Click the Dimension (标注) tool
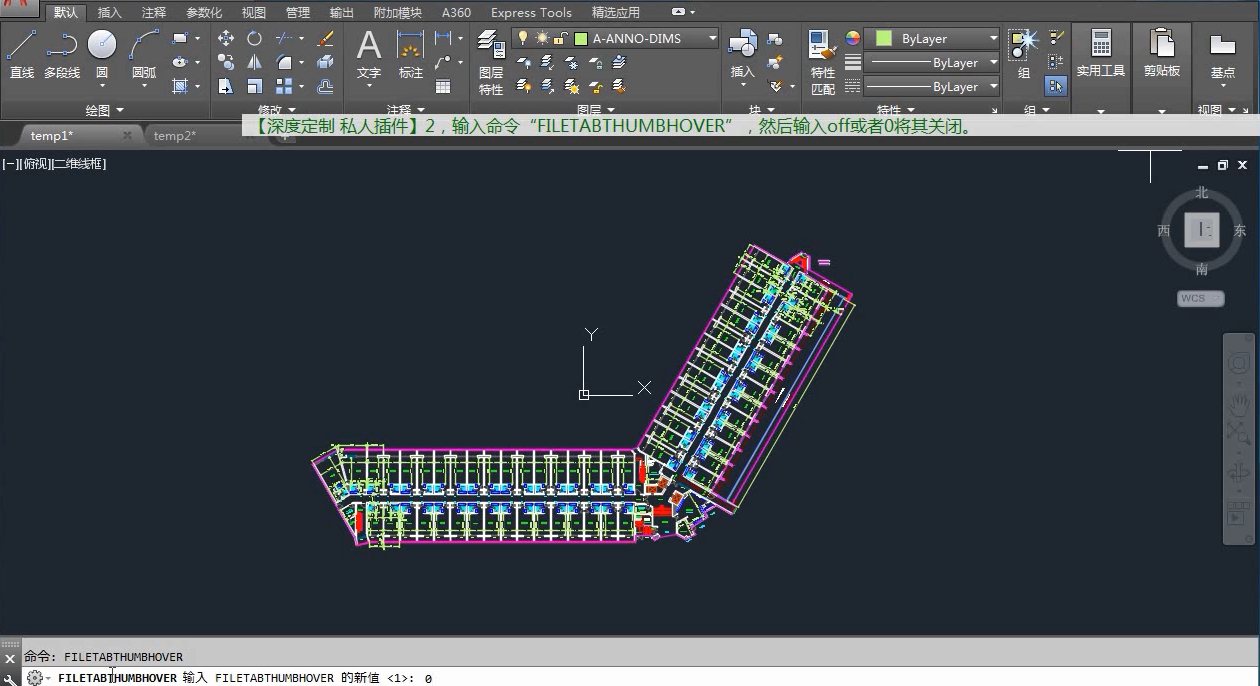Screen dimensions: 1260x686 point(411,54)
